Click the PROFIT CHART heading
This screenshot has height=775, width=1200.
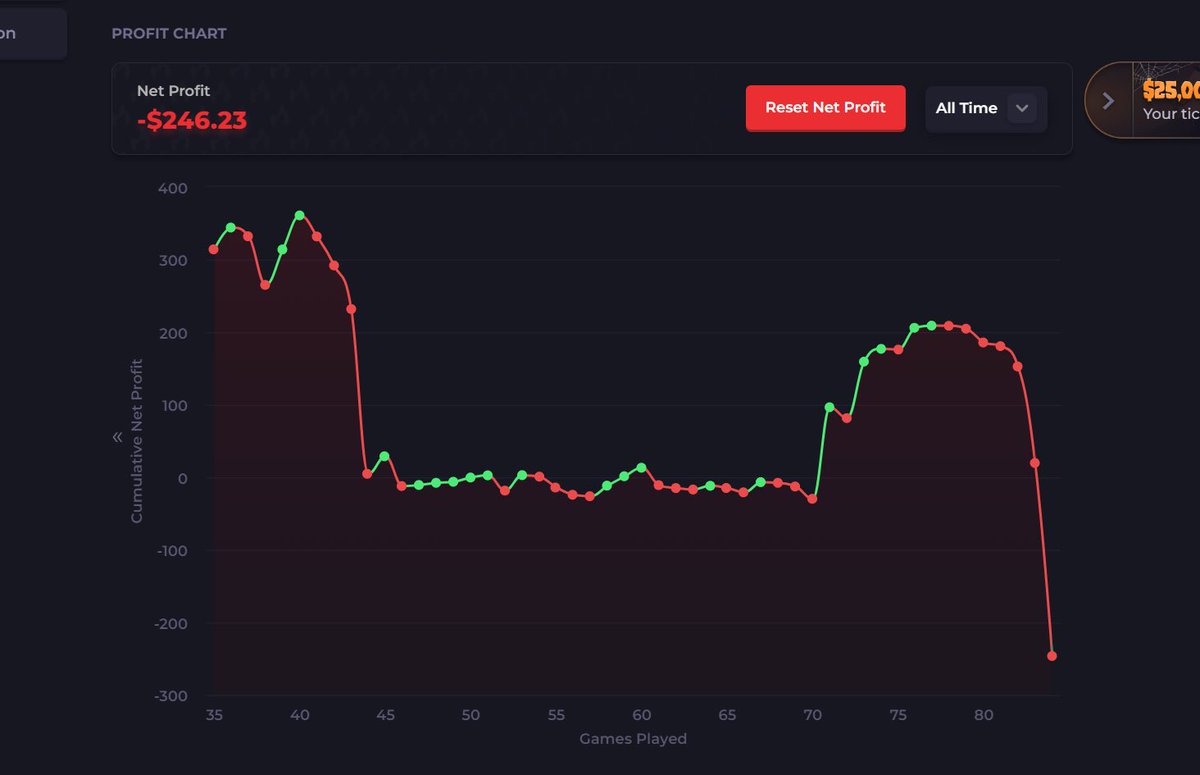pos(169,33)
